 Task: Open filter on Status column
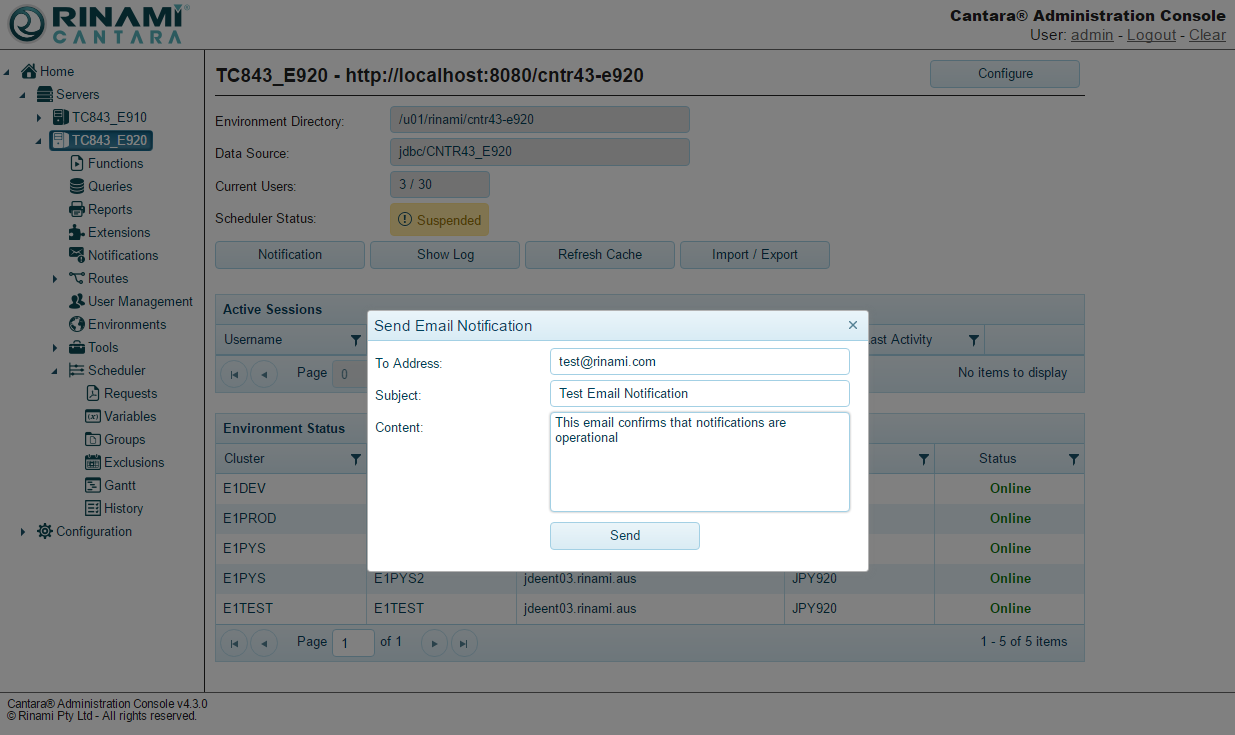pos(1073,459)
